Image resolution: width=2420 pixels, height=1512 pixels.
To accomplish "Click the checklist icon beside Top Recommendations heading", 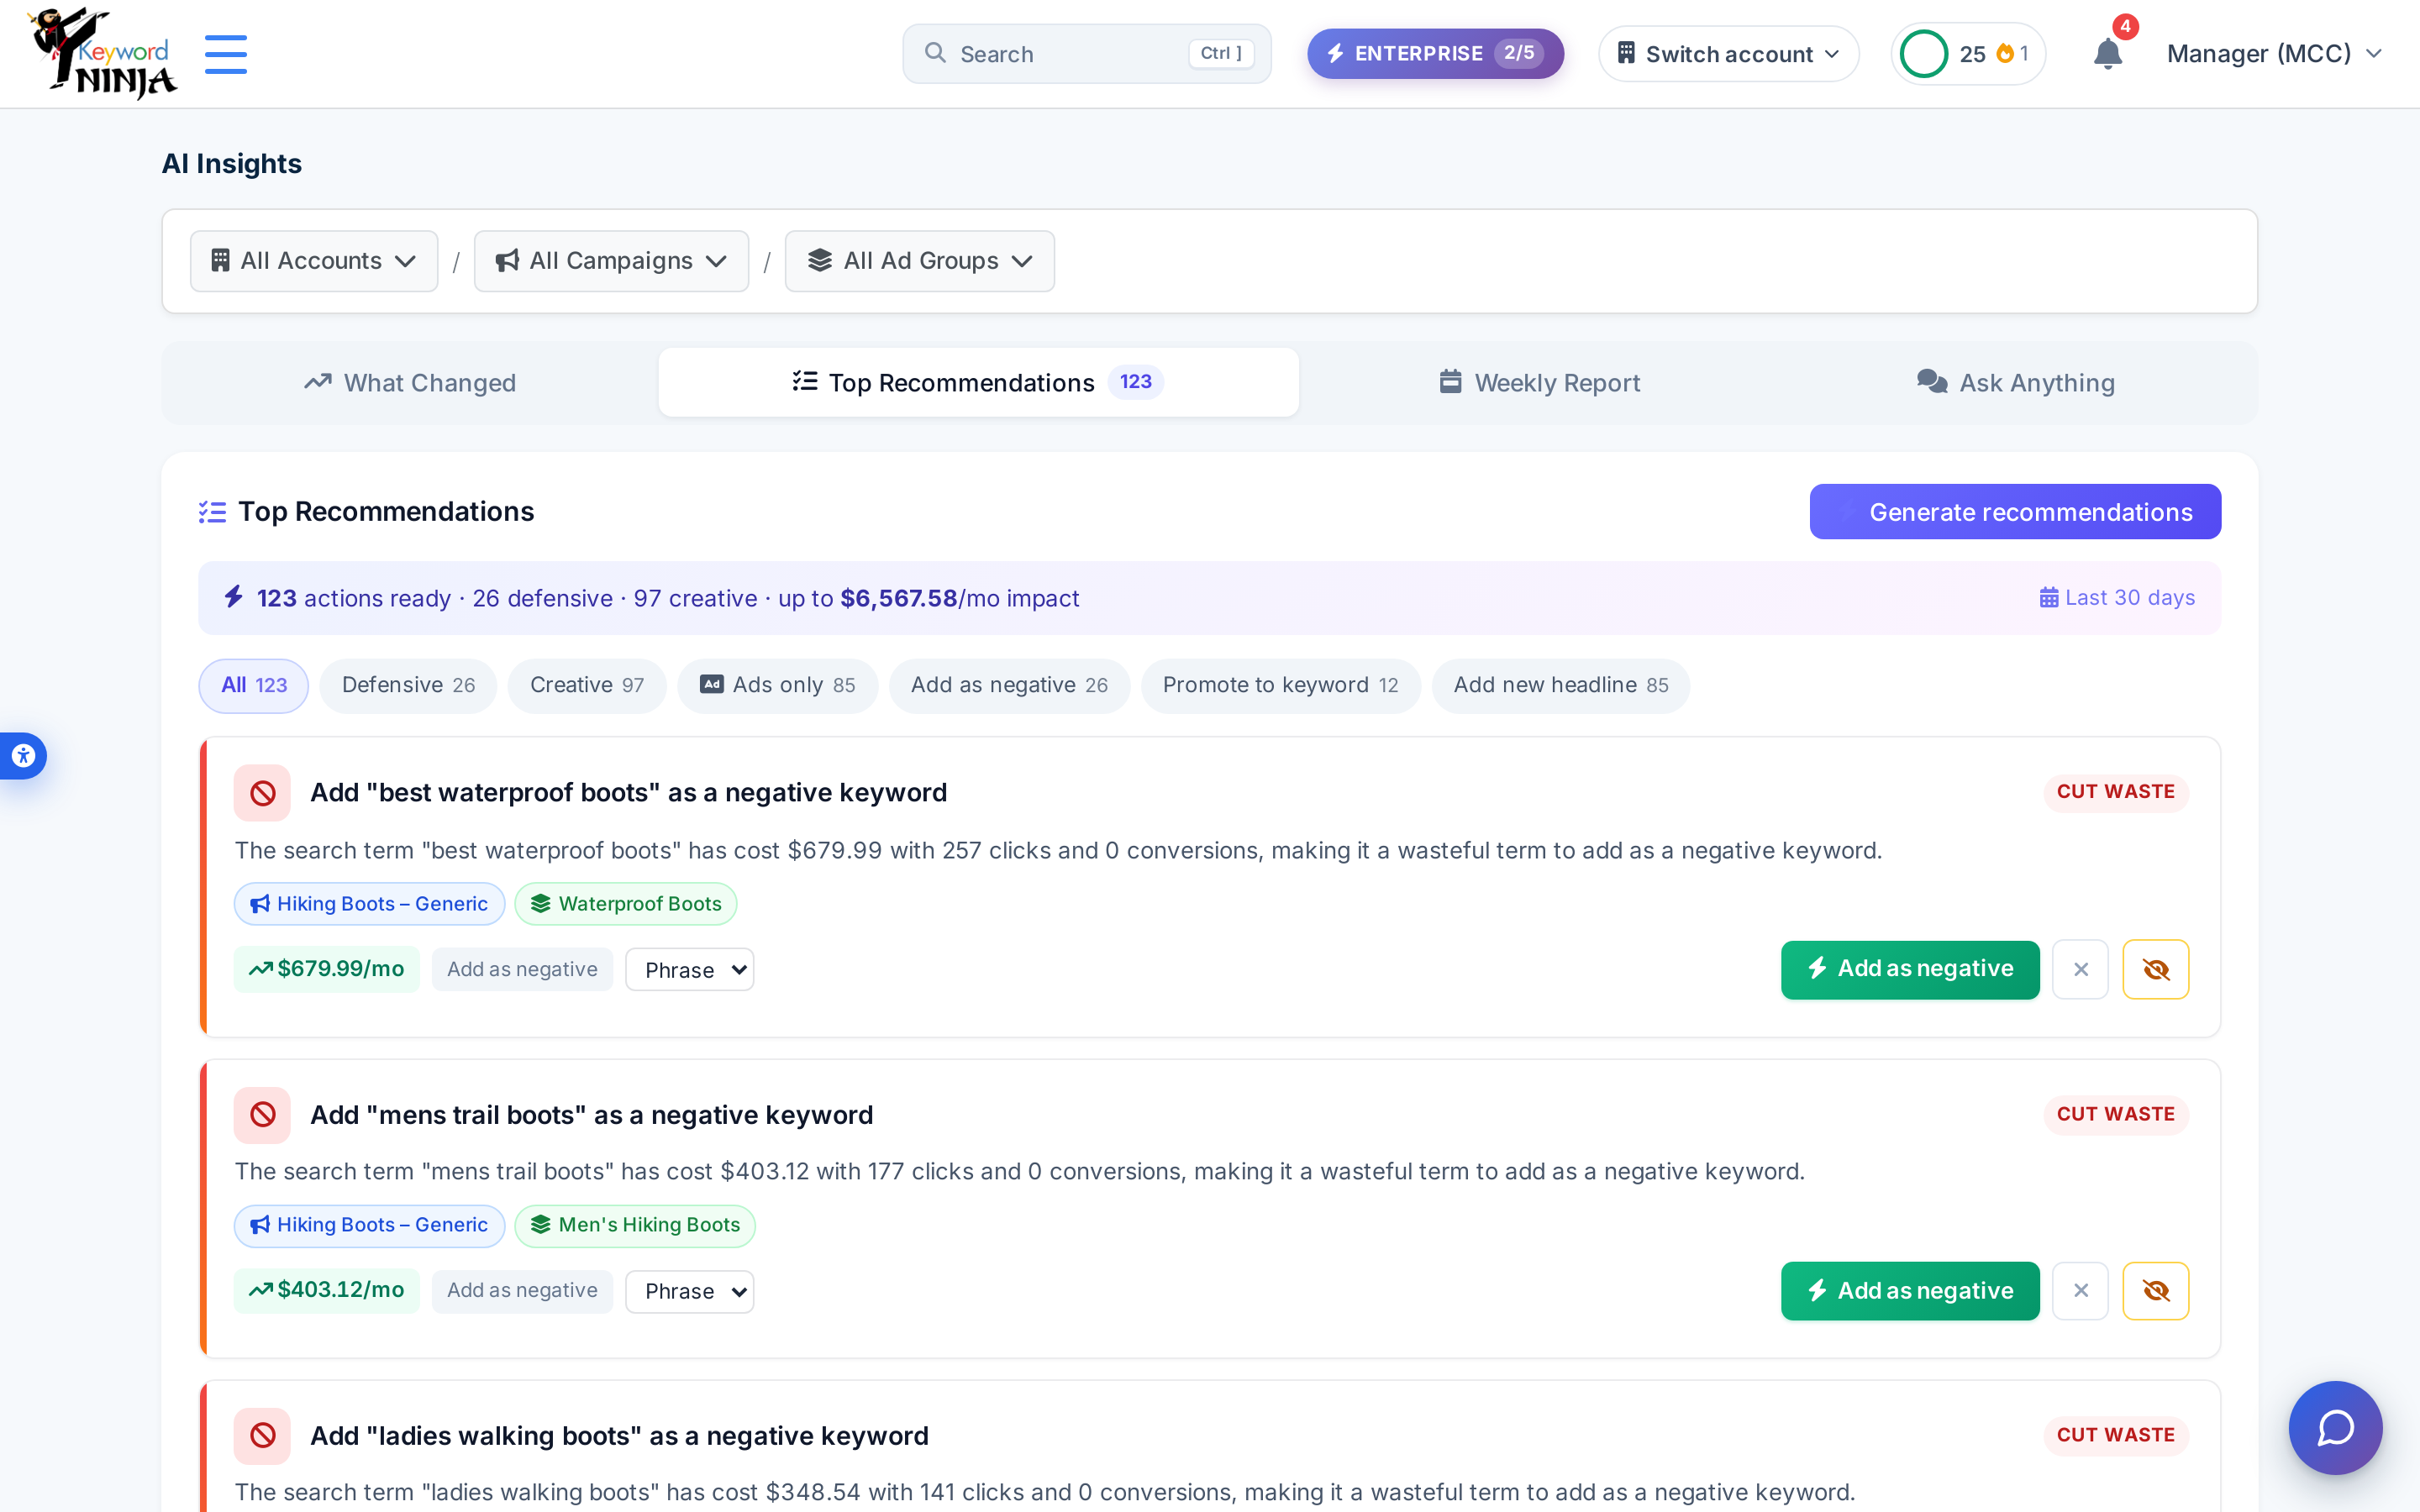I will pyautogui.click(x=212, y=512).
